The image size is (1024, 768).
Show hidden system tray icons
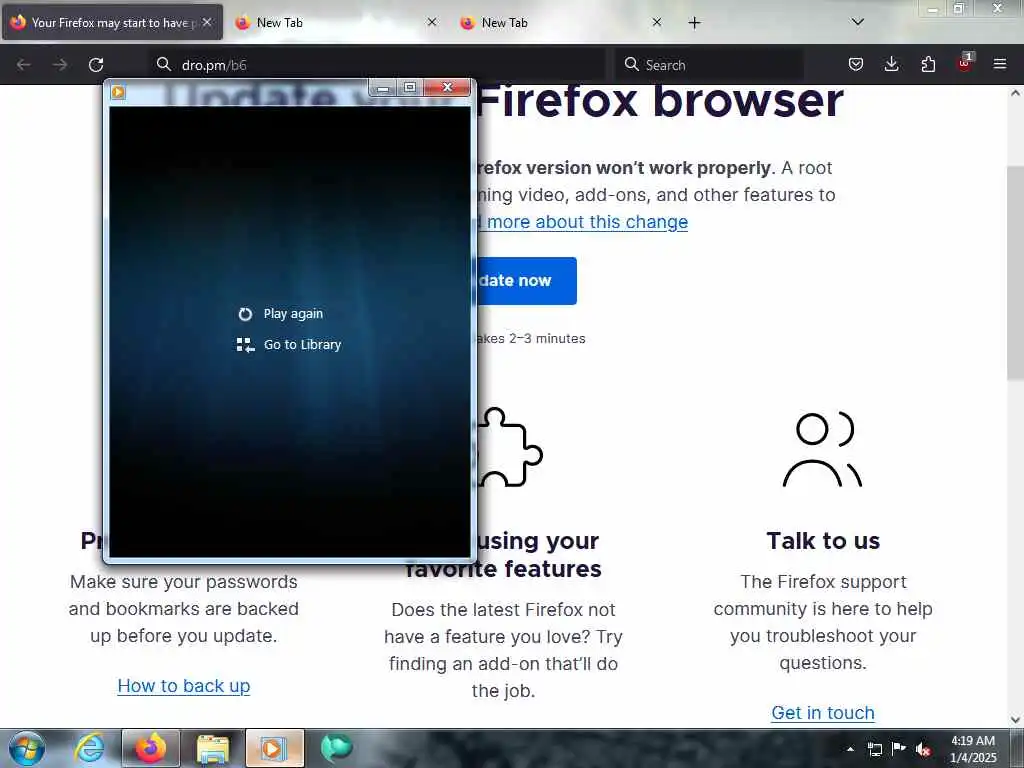tap(850, 749)
